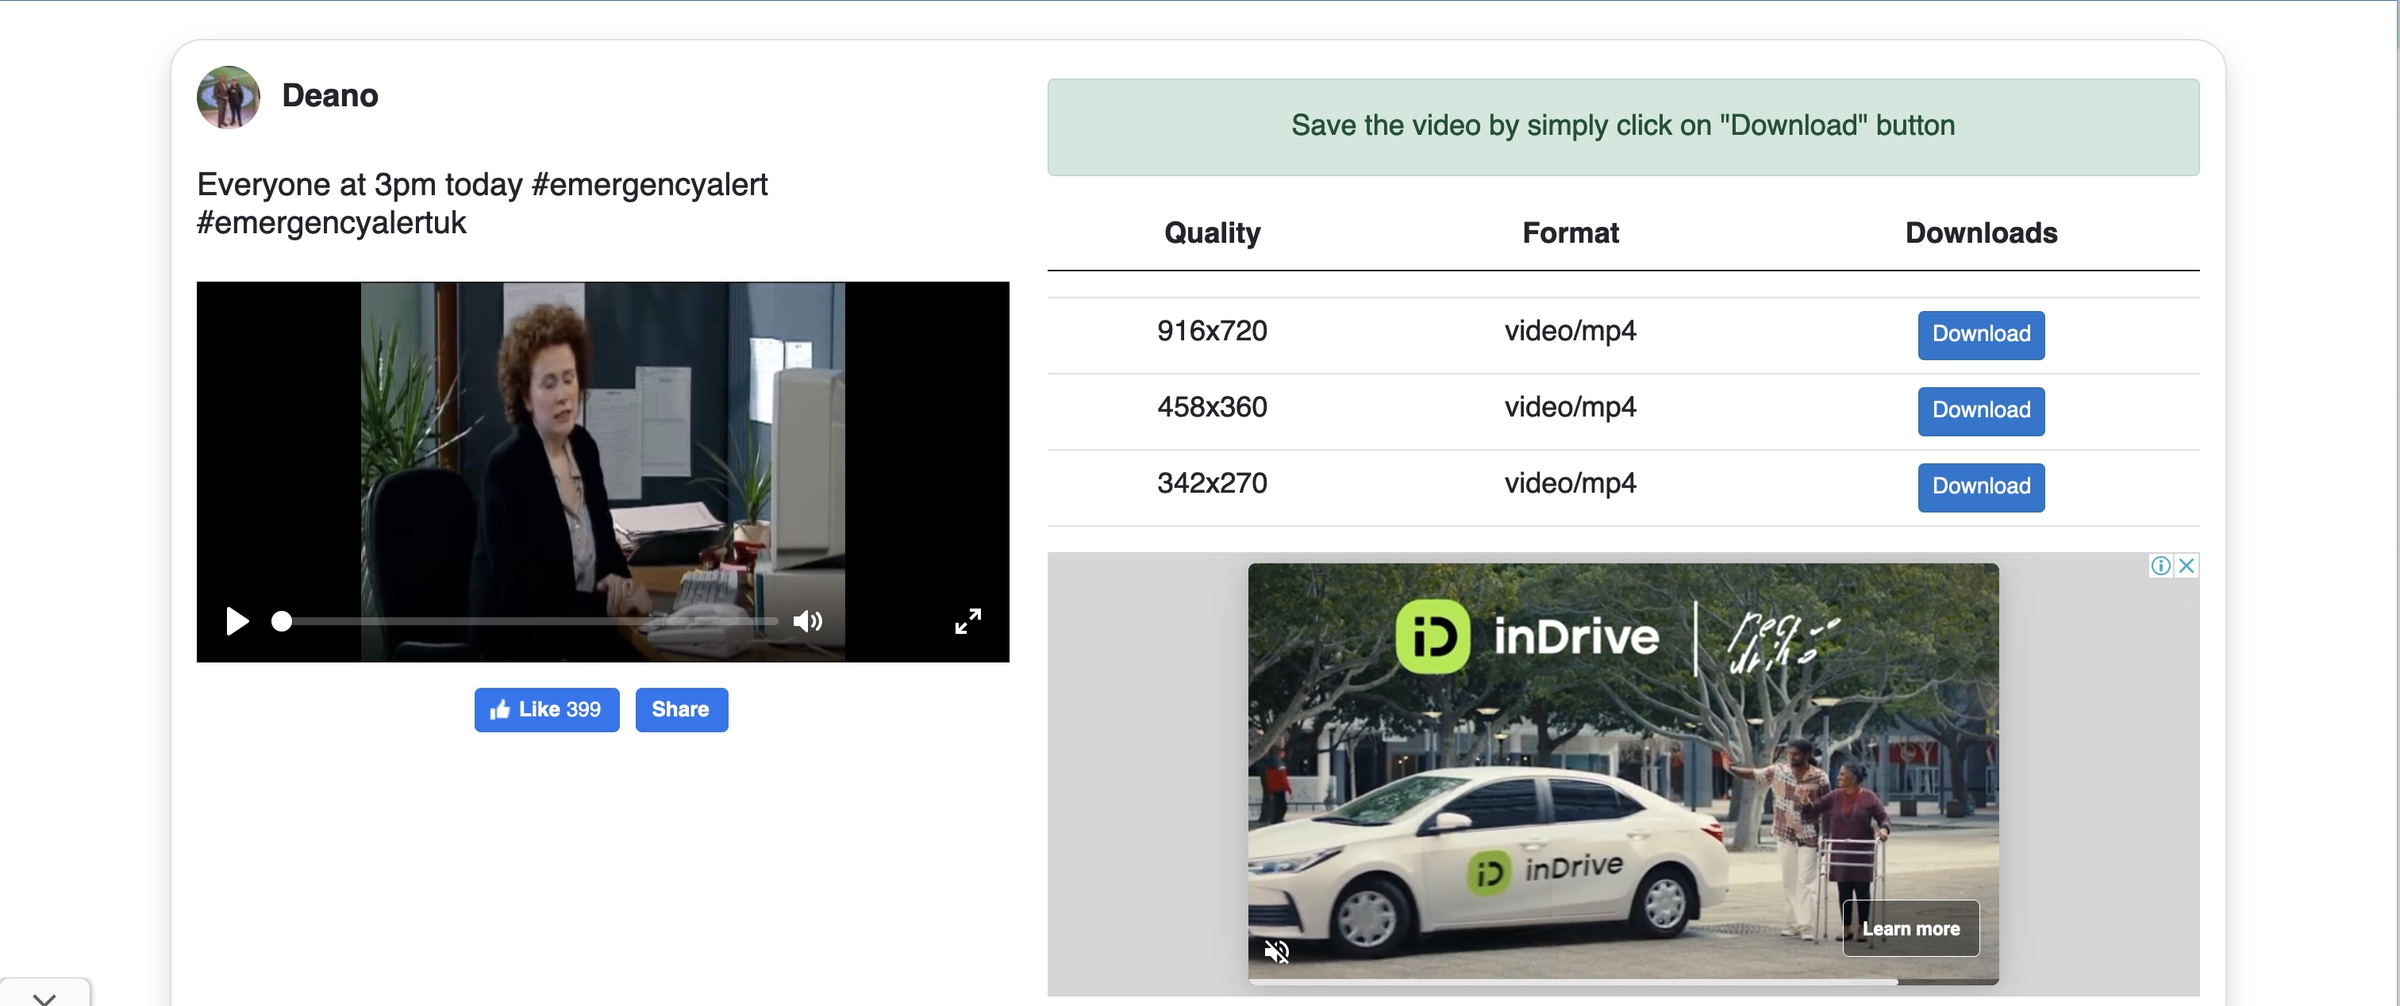Expand the bottom-left chevron panel
The width and height of the screenshot is (2400, 1006).
click(44, 997)
